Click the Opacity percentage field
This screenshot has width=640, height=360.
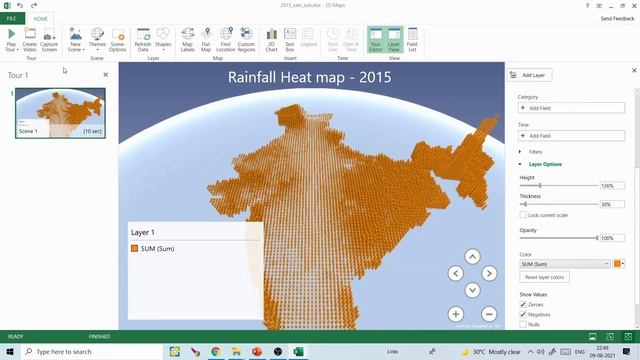[x=612, y=238]
